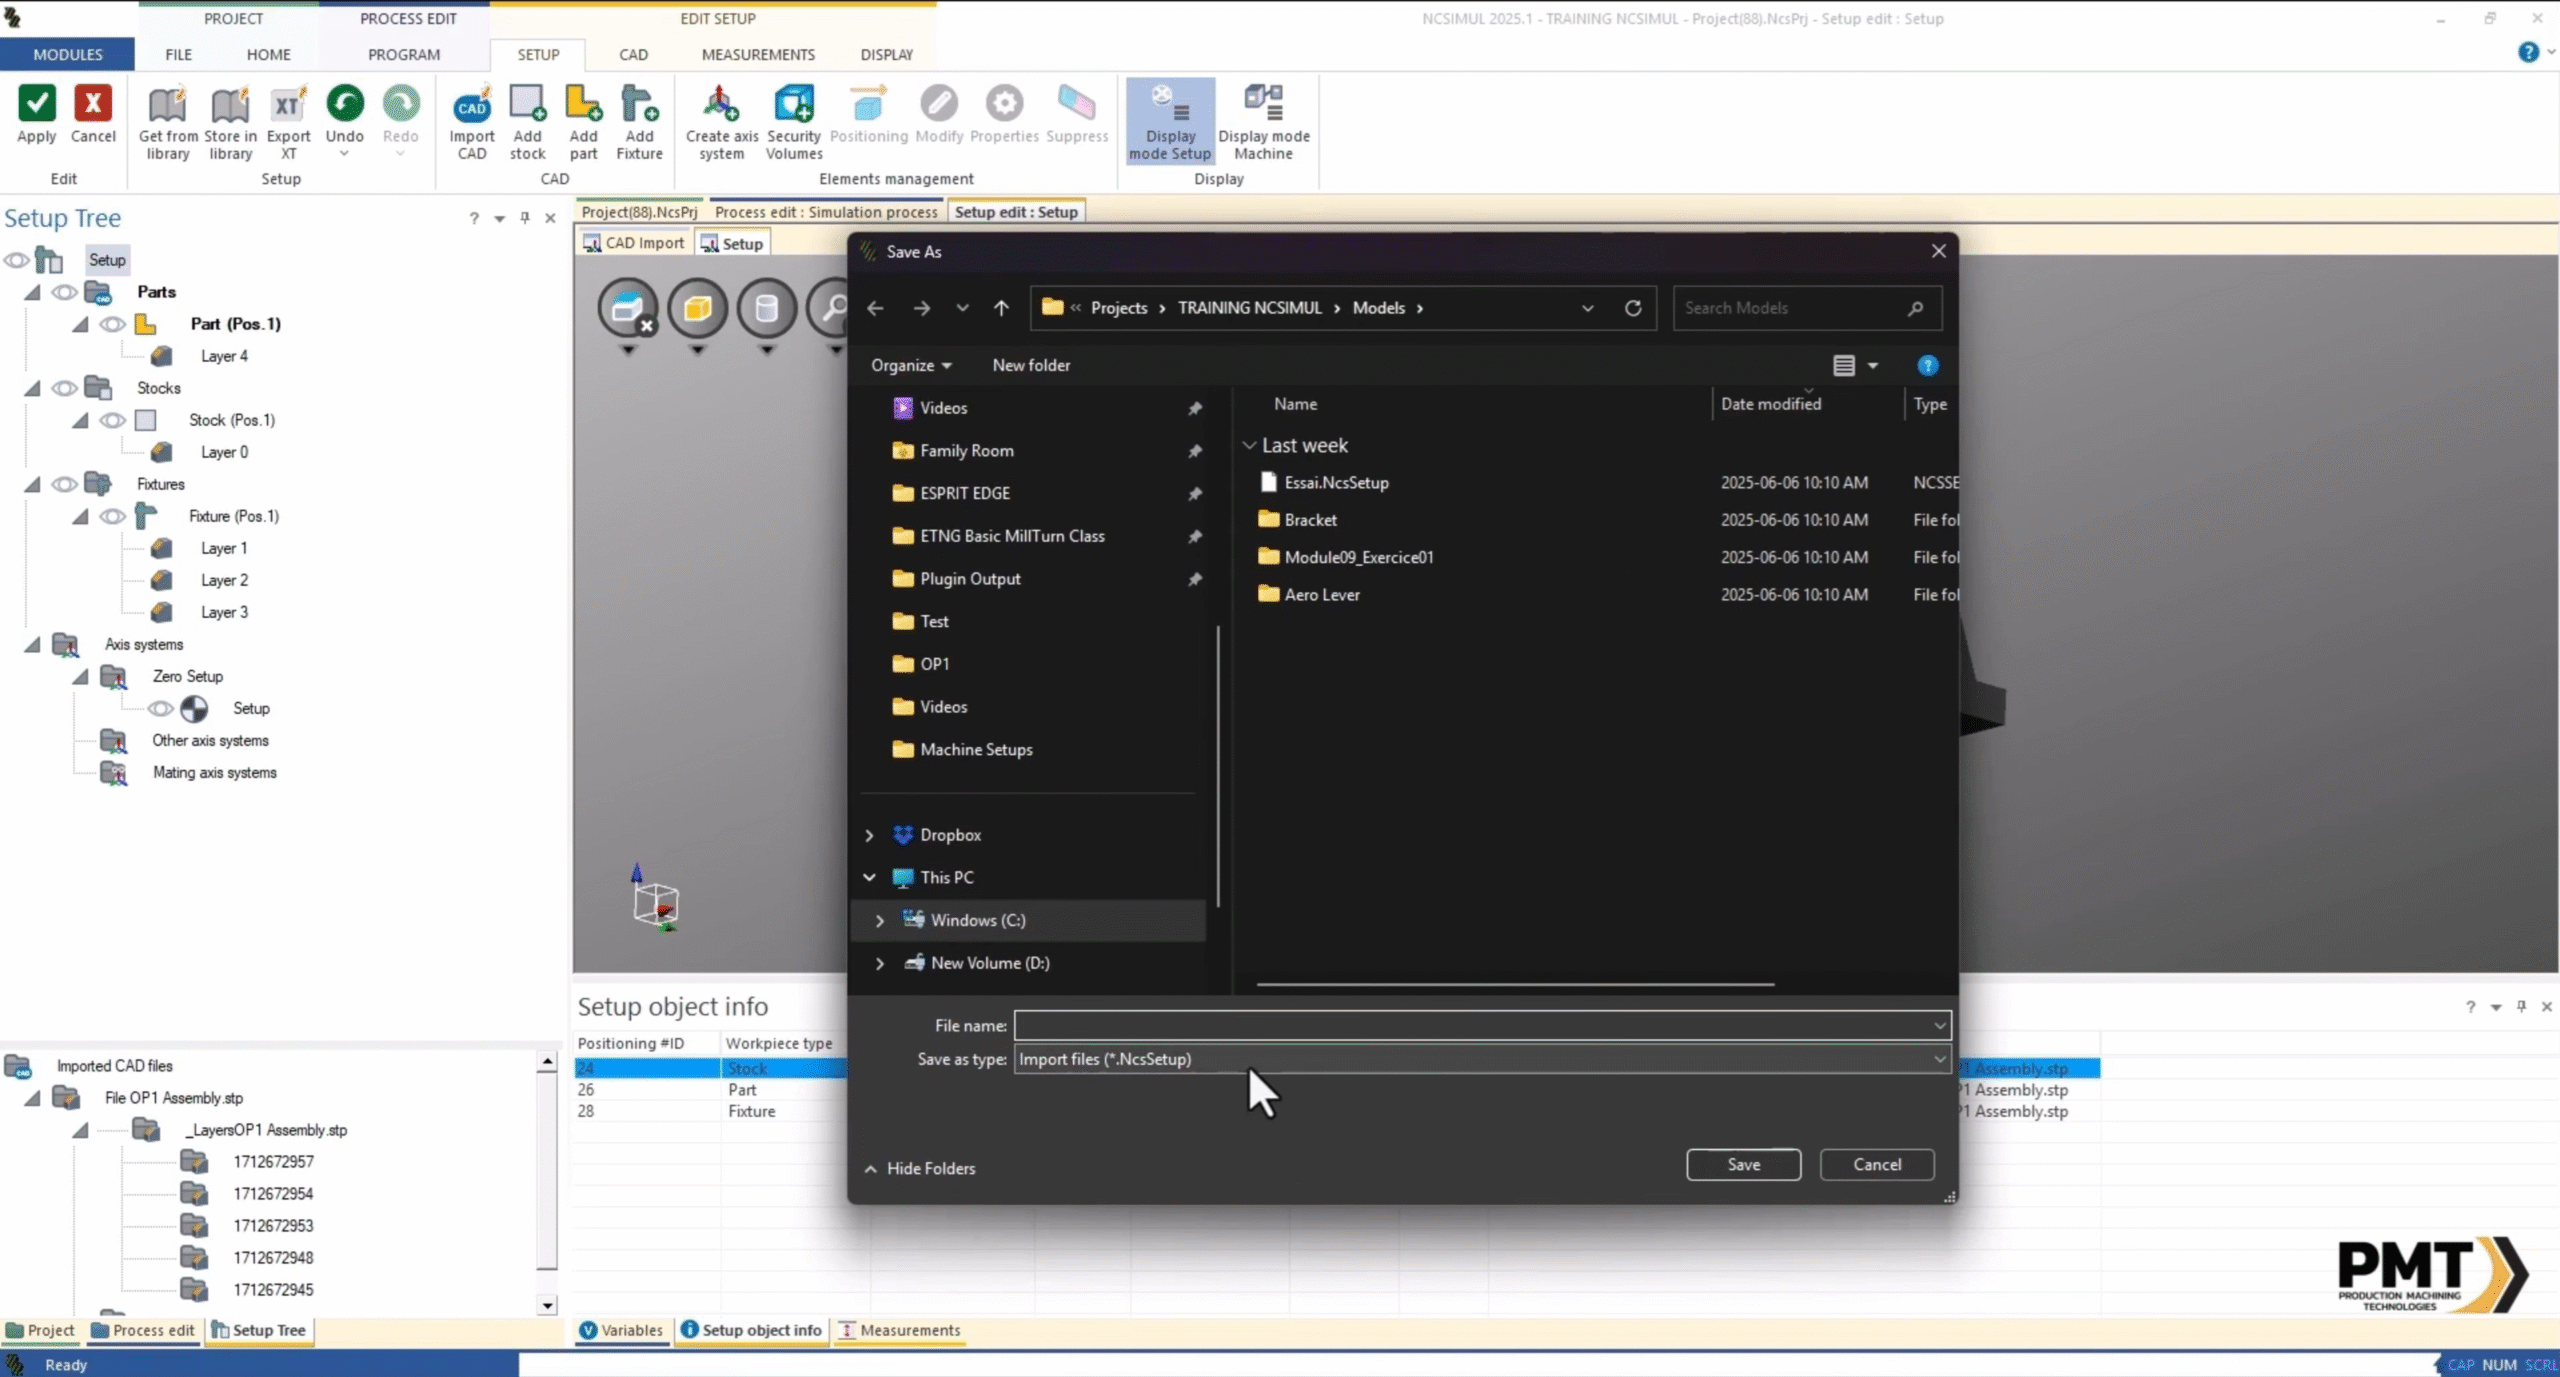
Task: Click Hide Folders in Save As dialog
Action: coord(920,1168)
